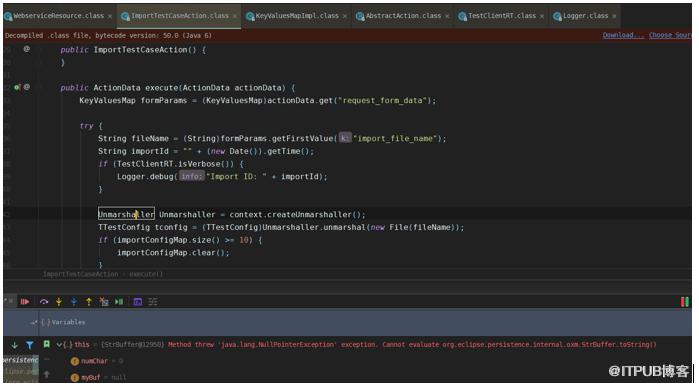The image size is (699, 386).
Task: Click createUnmarshaller() in the code
Action: point(314,214)
